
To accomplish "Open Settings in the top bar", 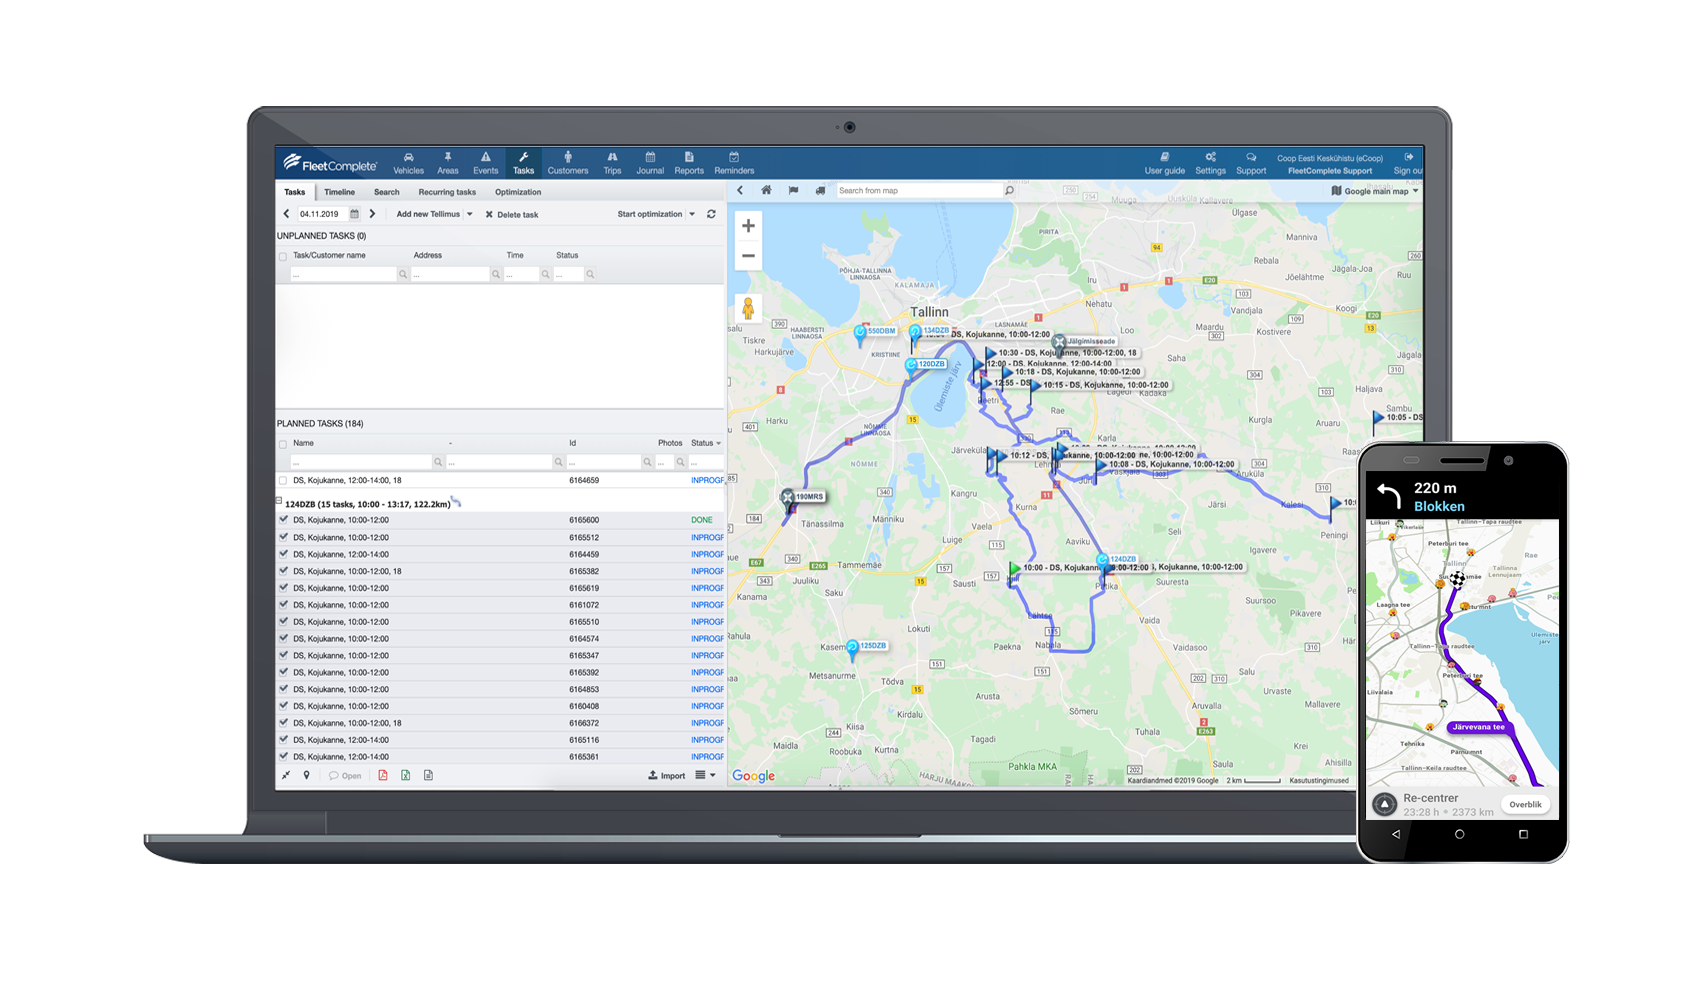I will [1210, 163].
